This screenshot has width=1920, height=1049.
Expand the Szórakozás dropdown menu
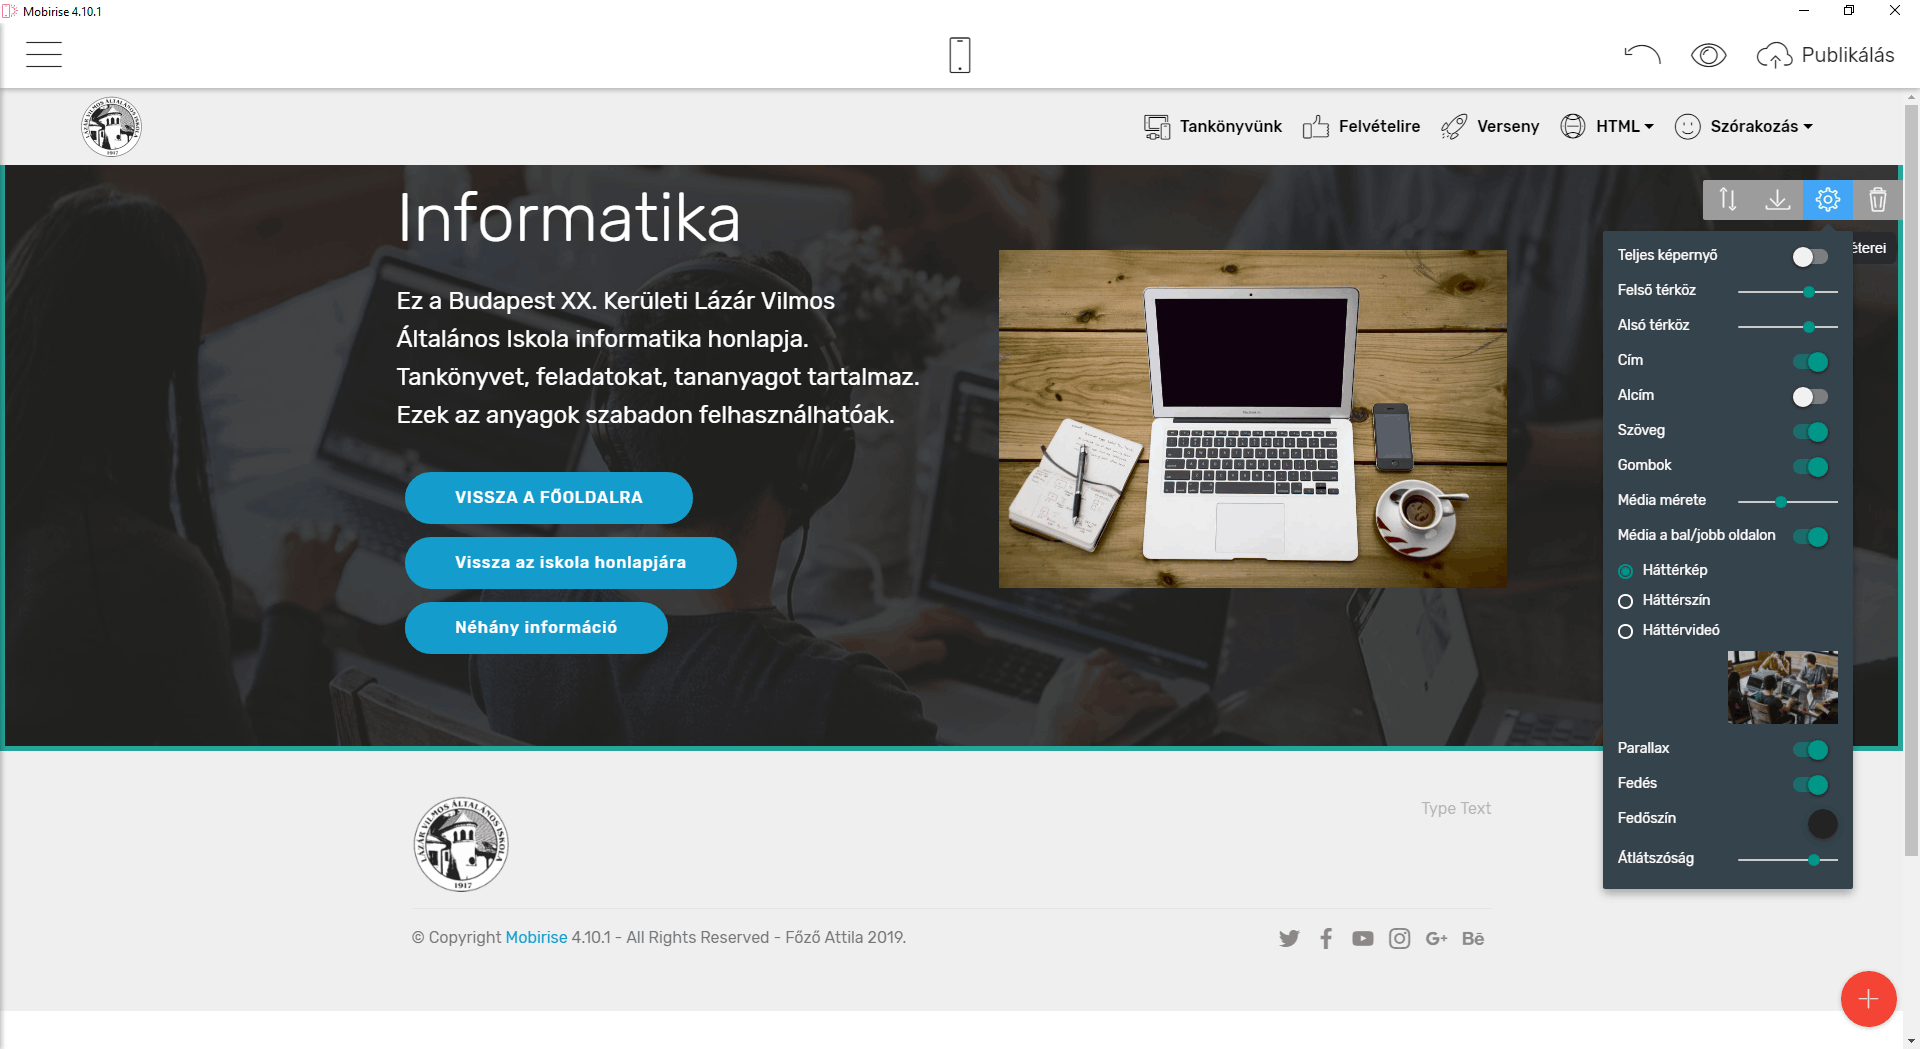point(1744,126)
